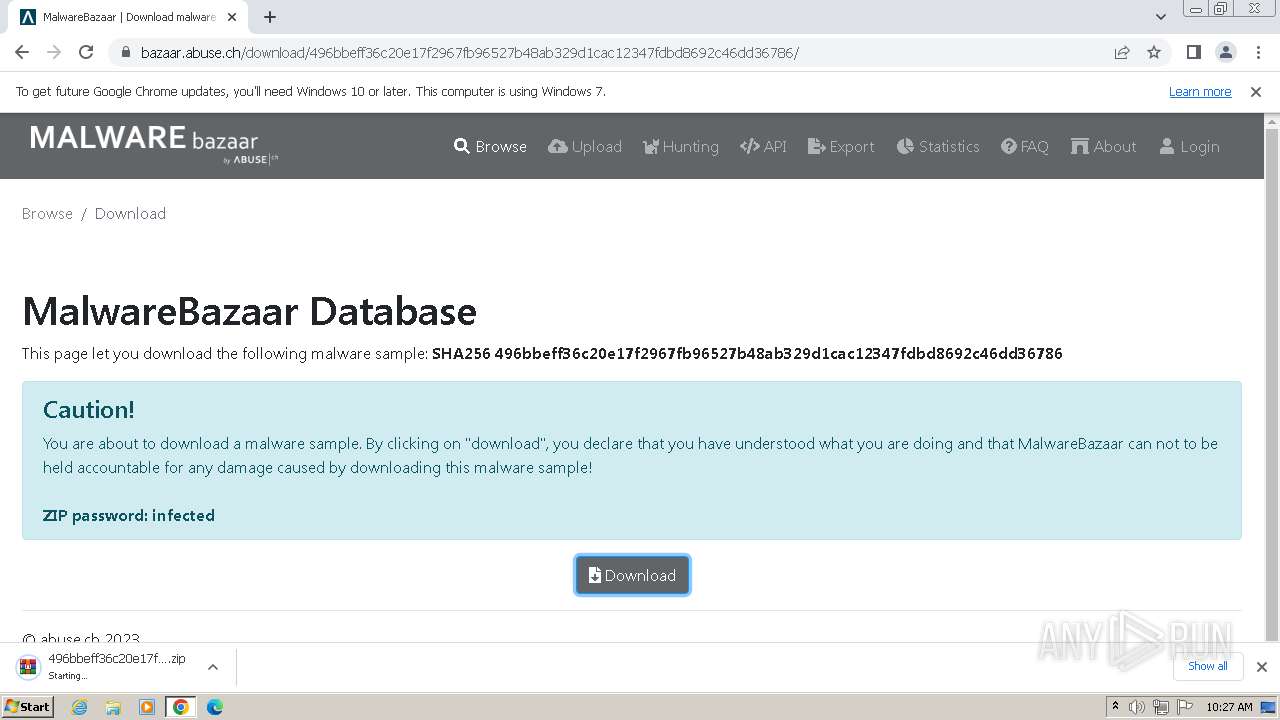The height and width of the screenshot is (720, 1280).
Task: Close the downloads shelf
Action: point(1262,666)
